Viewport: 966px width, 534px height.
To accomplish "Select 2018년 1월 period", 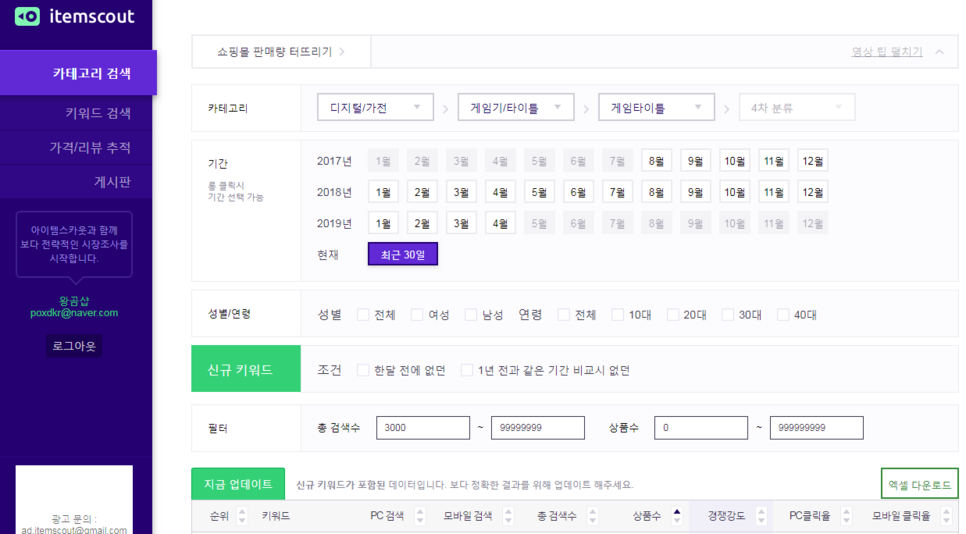I will [383, 192].
